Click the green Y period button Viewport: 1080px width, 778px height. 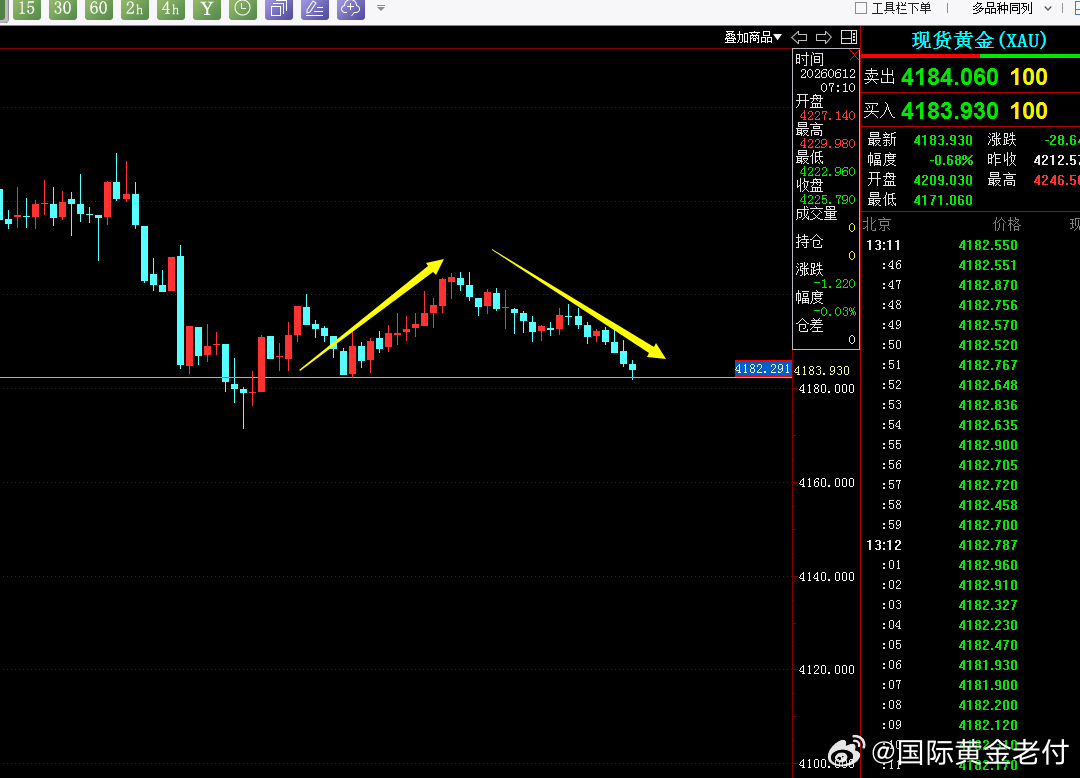coord(207,9)
